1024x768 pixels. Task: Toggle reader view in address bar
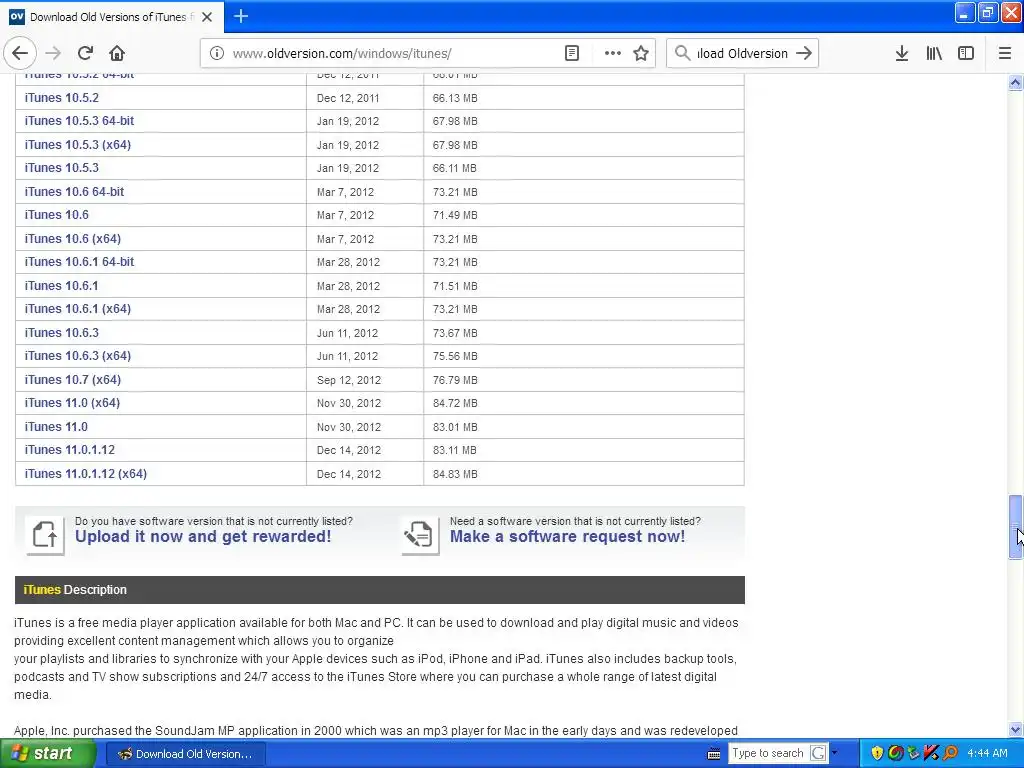tap(571, 54)
